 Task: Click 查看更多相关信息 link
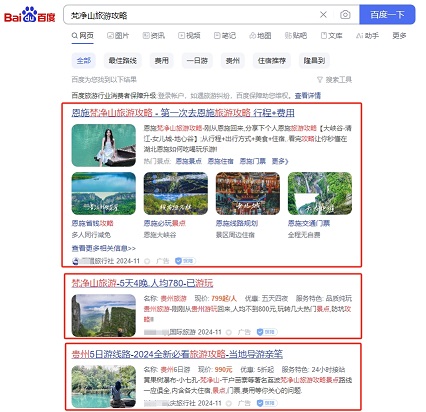pos(104,248)
